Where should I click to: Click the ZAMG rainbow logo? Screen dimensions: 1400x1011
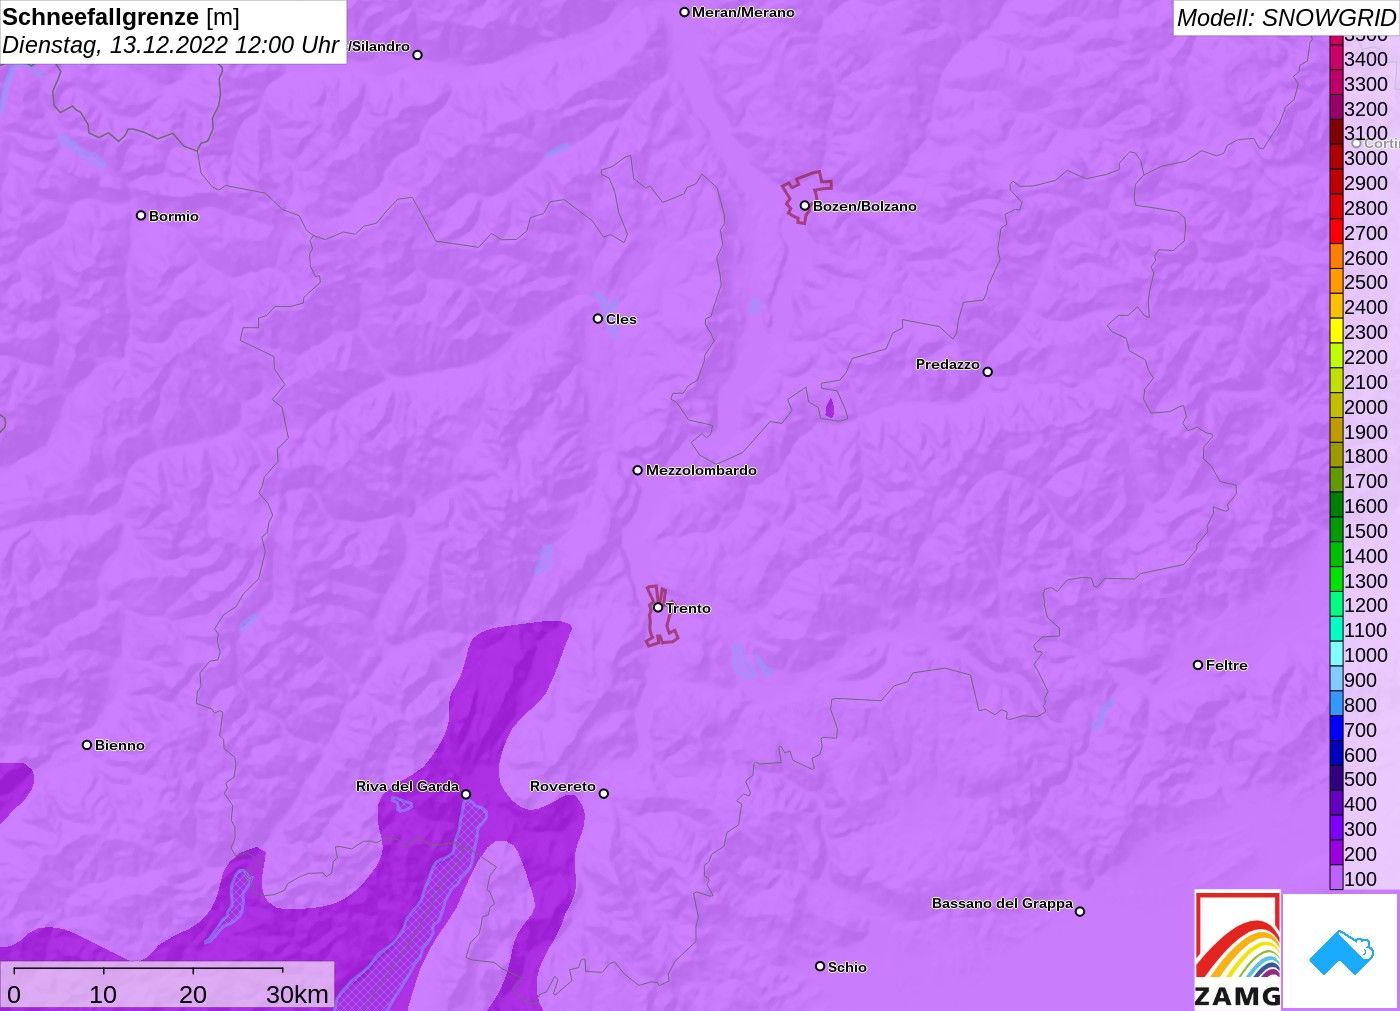click(x=1237, y=949)
